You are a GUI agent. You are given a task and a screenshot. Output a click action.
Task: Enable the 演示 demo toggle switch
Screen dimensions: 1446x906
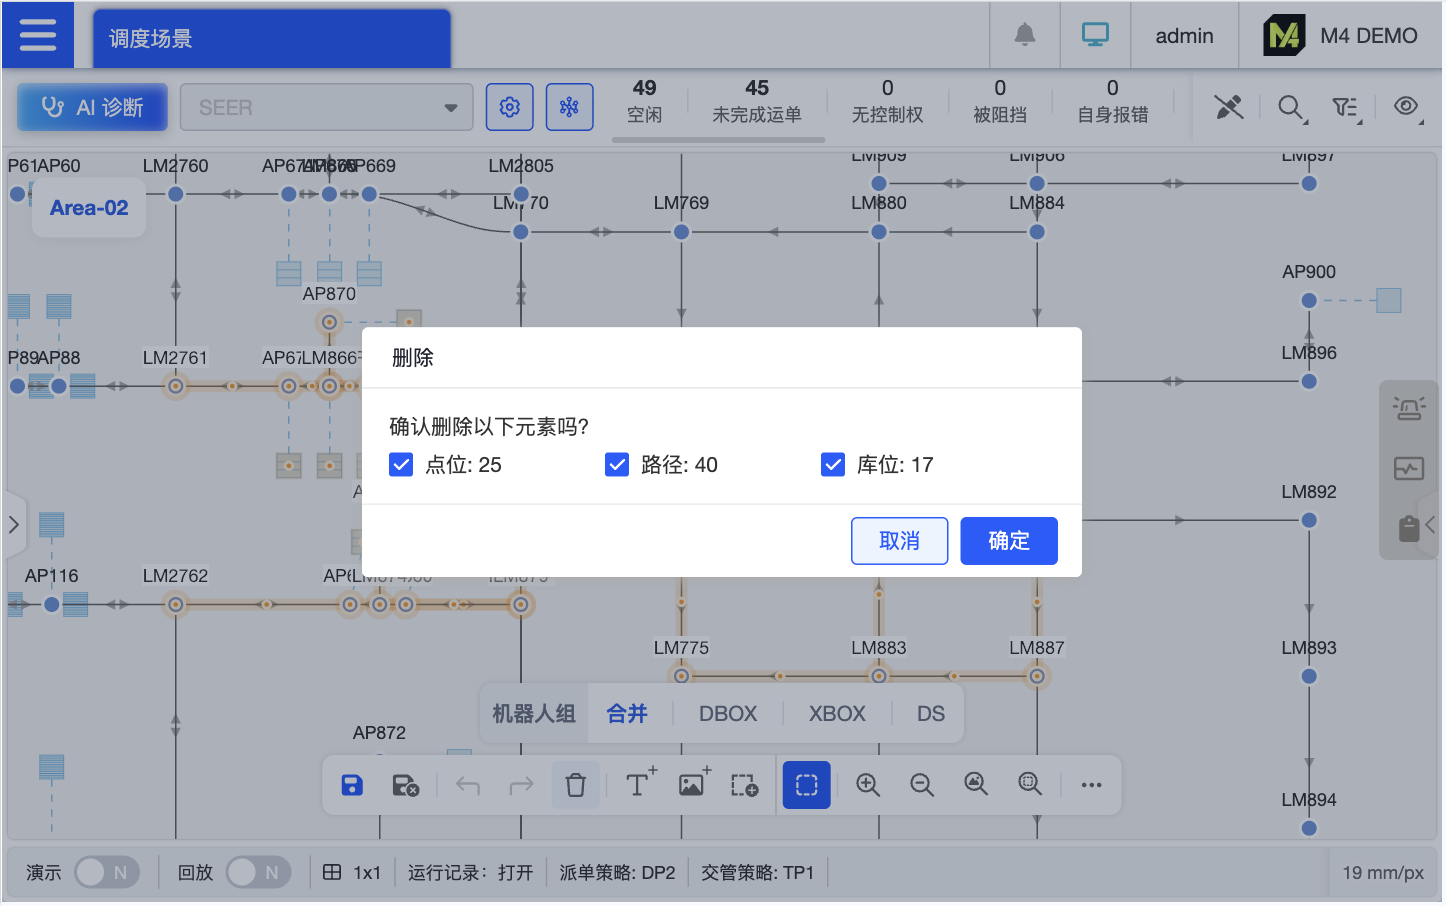coord(107,872)
